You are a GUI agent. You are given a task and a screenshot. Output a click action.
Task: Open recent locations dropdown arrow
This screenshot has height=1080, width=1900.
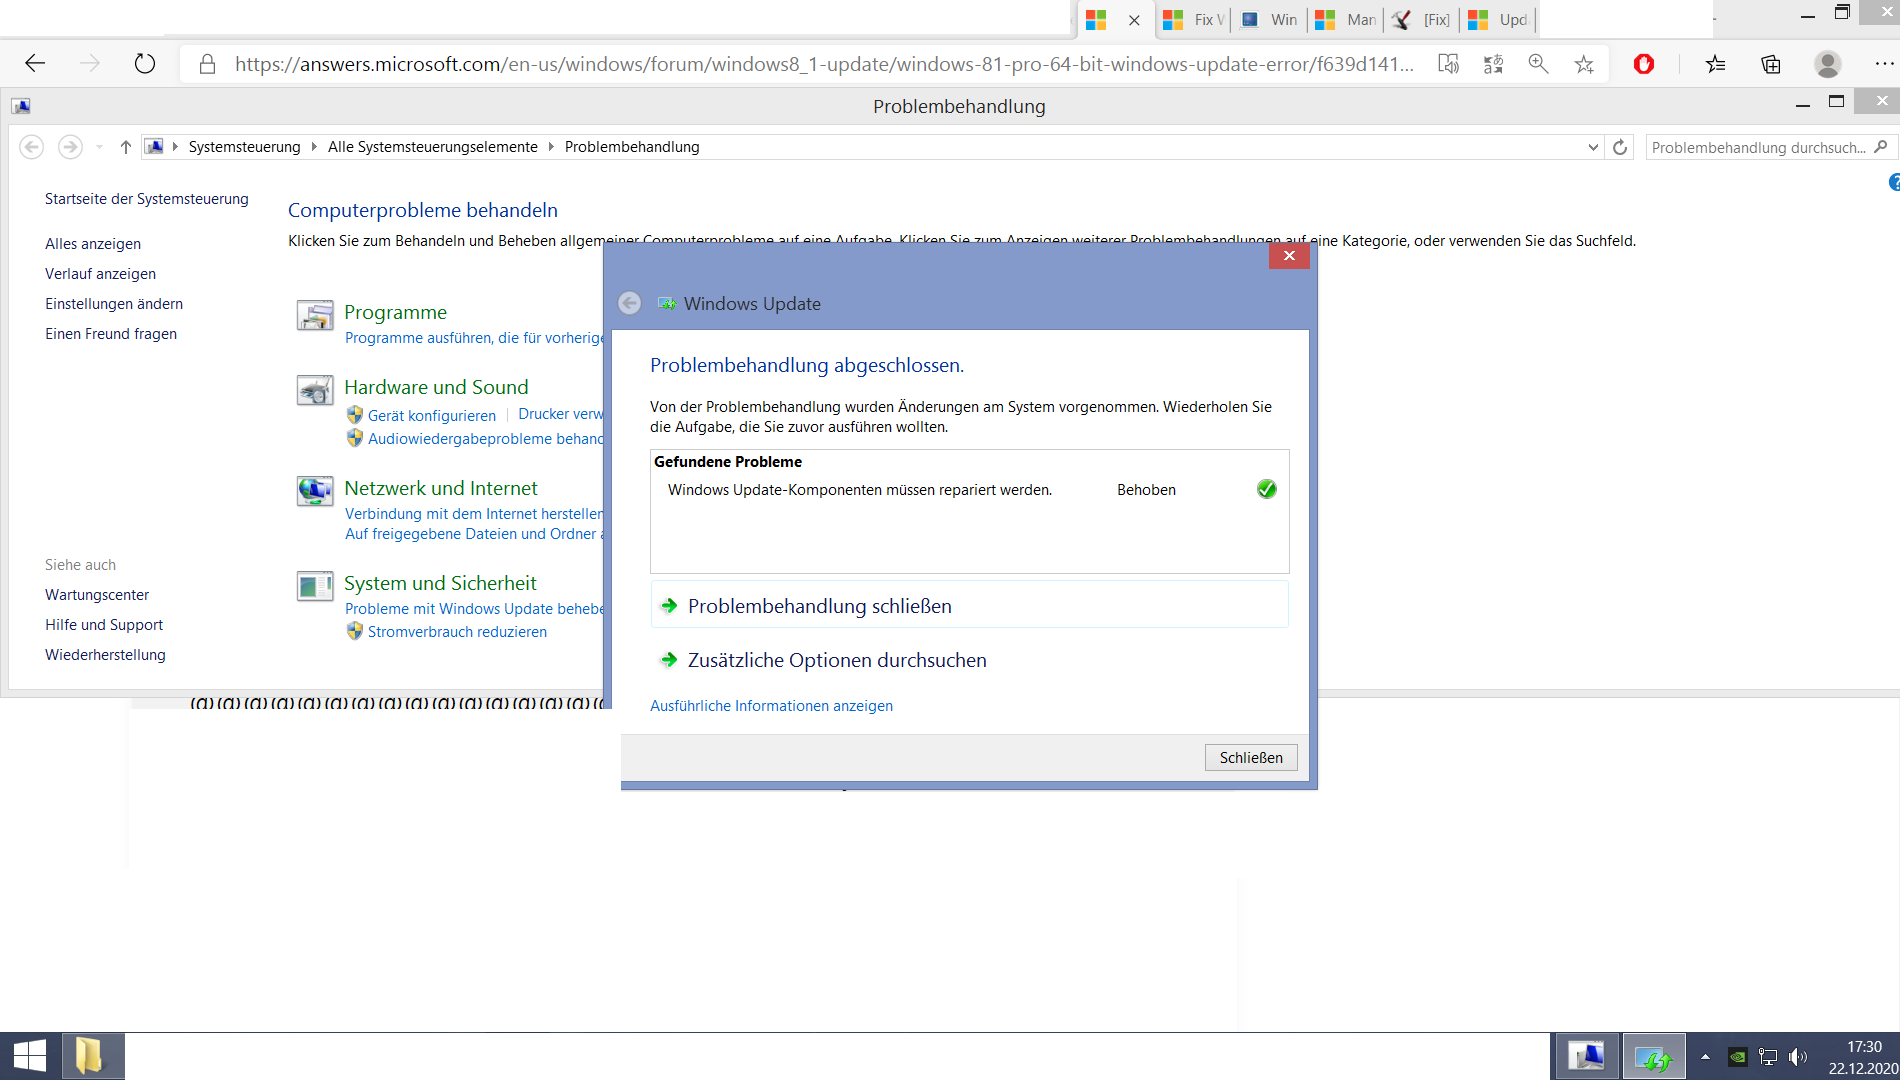[99, 147]
